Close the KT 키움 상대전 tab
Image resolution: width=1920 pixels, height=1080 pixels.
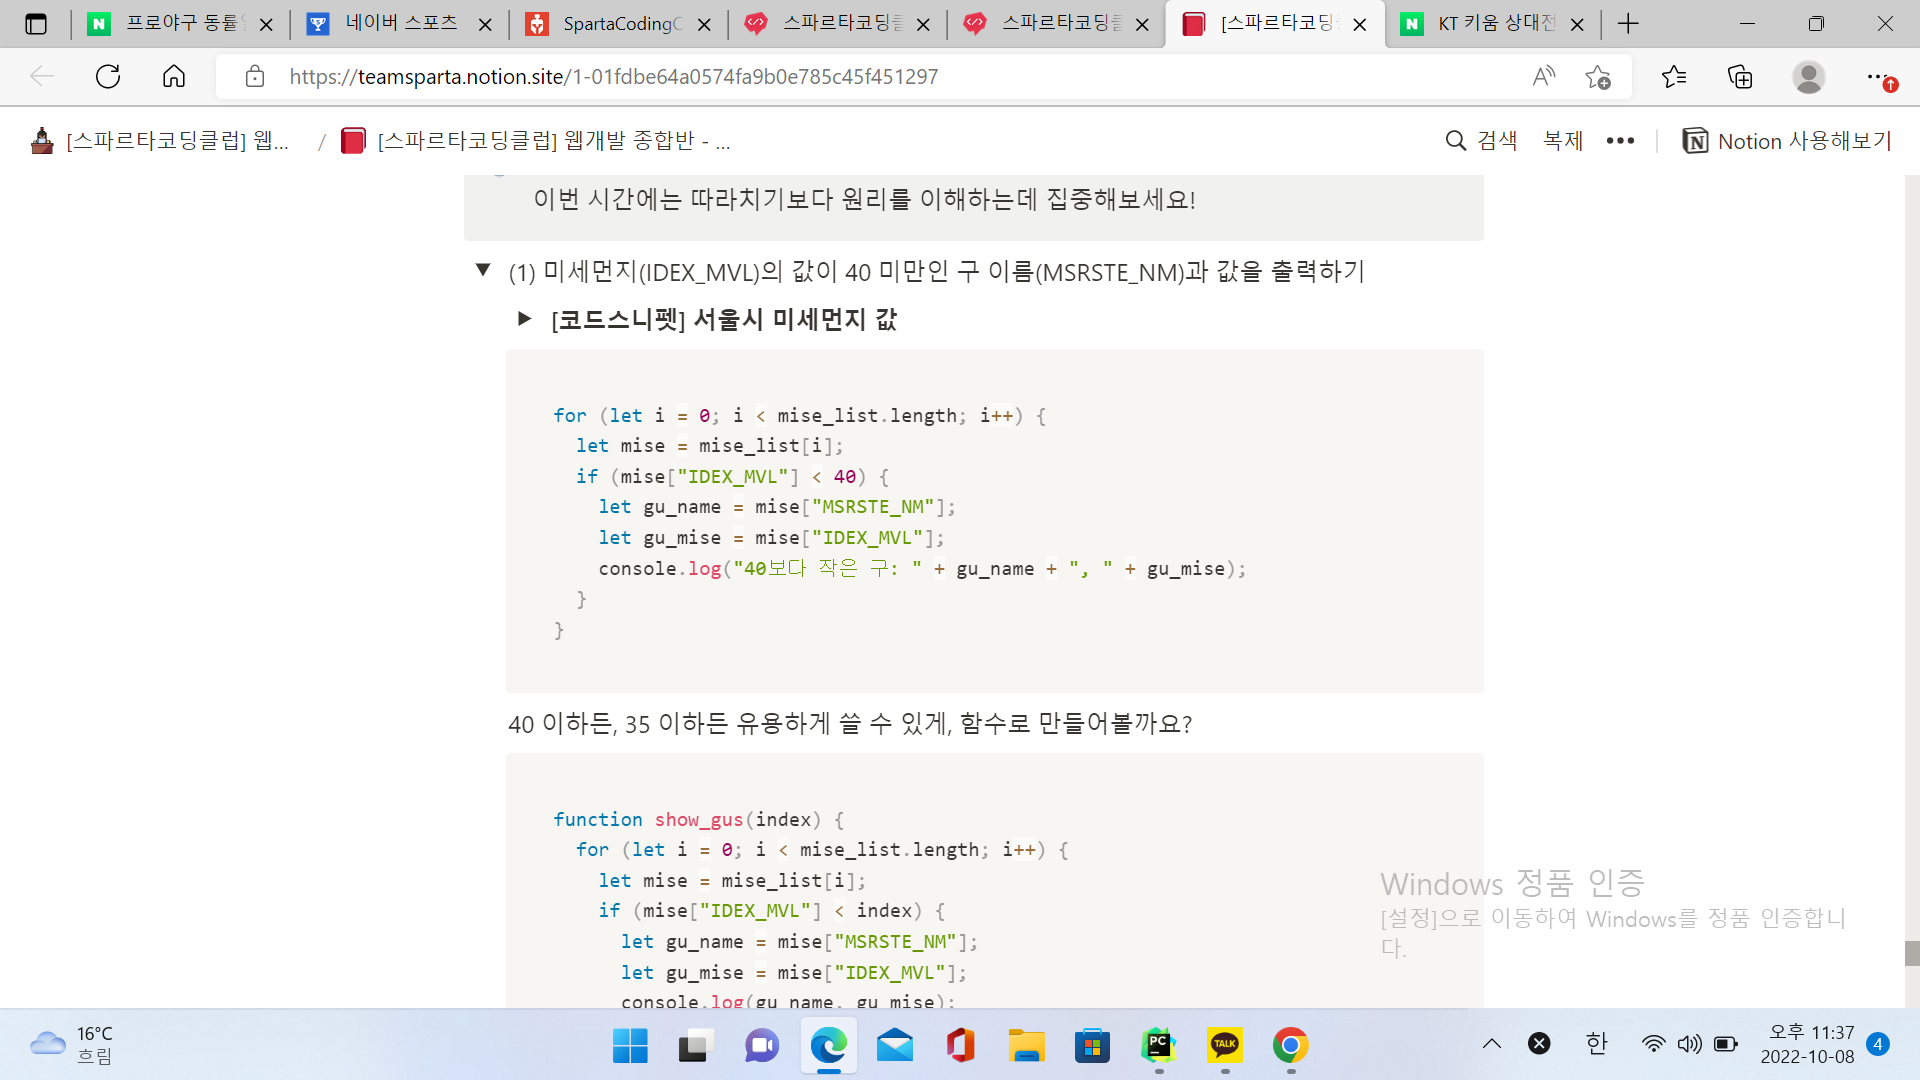click(x=1577, y=24)
